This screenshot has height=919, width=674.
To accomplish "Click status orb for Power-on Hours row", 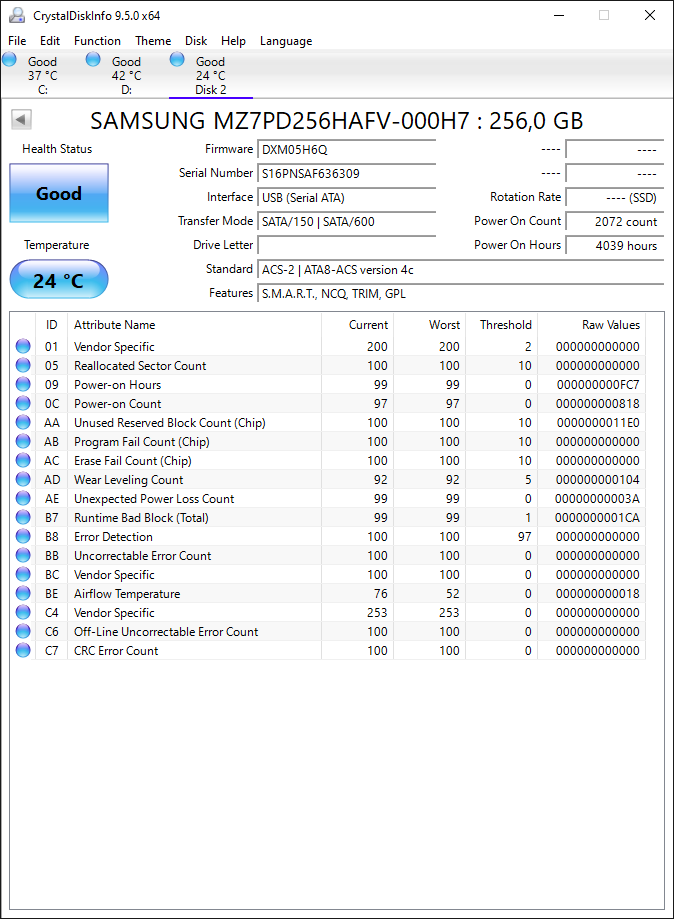I will point(23,384).
